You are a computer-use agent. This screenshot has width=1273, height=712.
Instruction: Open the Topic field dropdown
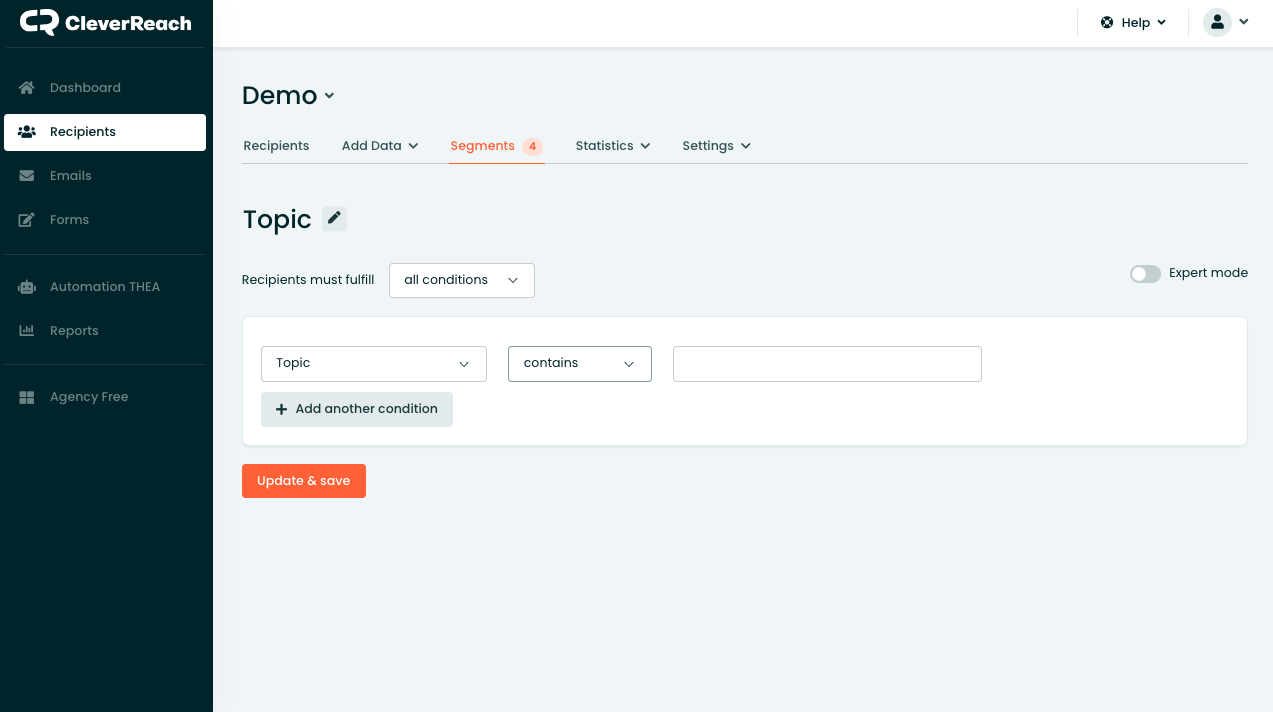(x=373, y=364)
